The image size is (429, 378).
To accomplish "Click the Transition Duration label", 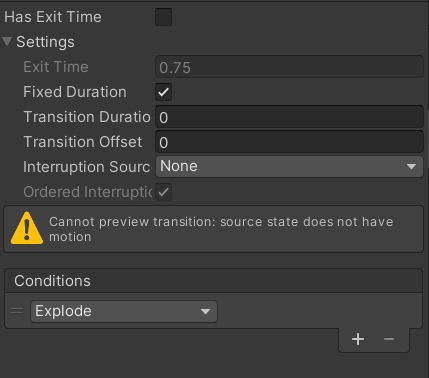I will tap(87, 117).
